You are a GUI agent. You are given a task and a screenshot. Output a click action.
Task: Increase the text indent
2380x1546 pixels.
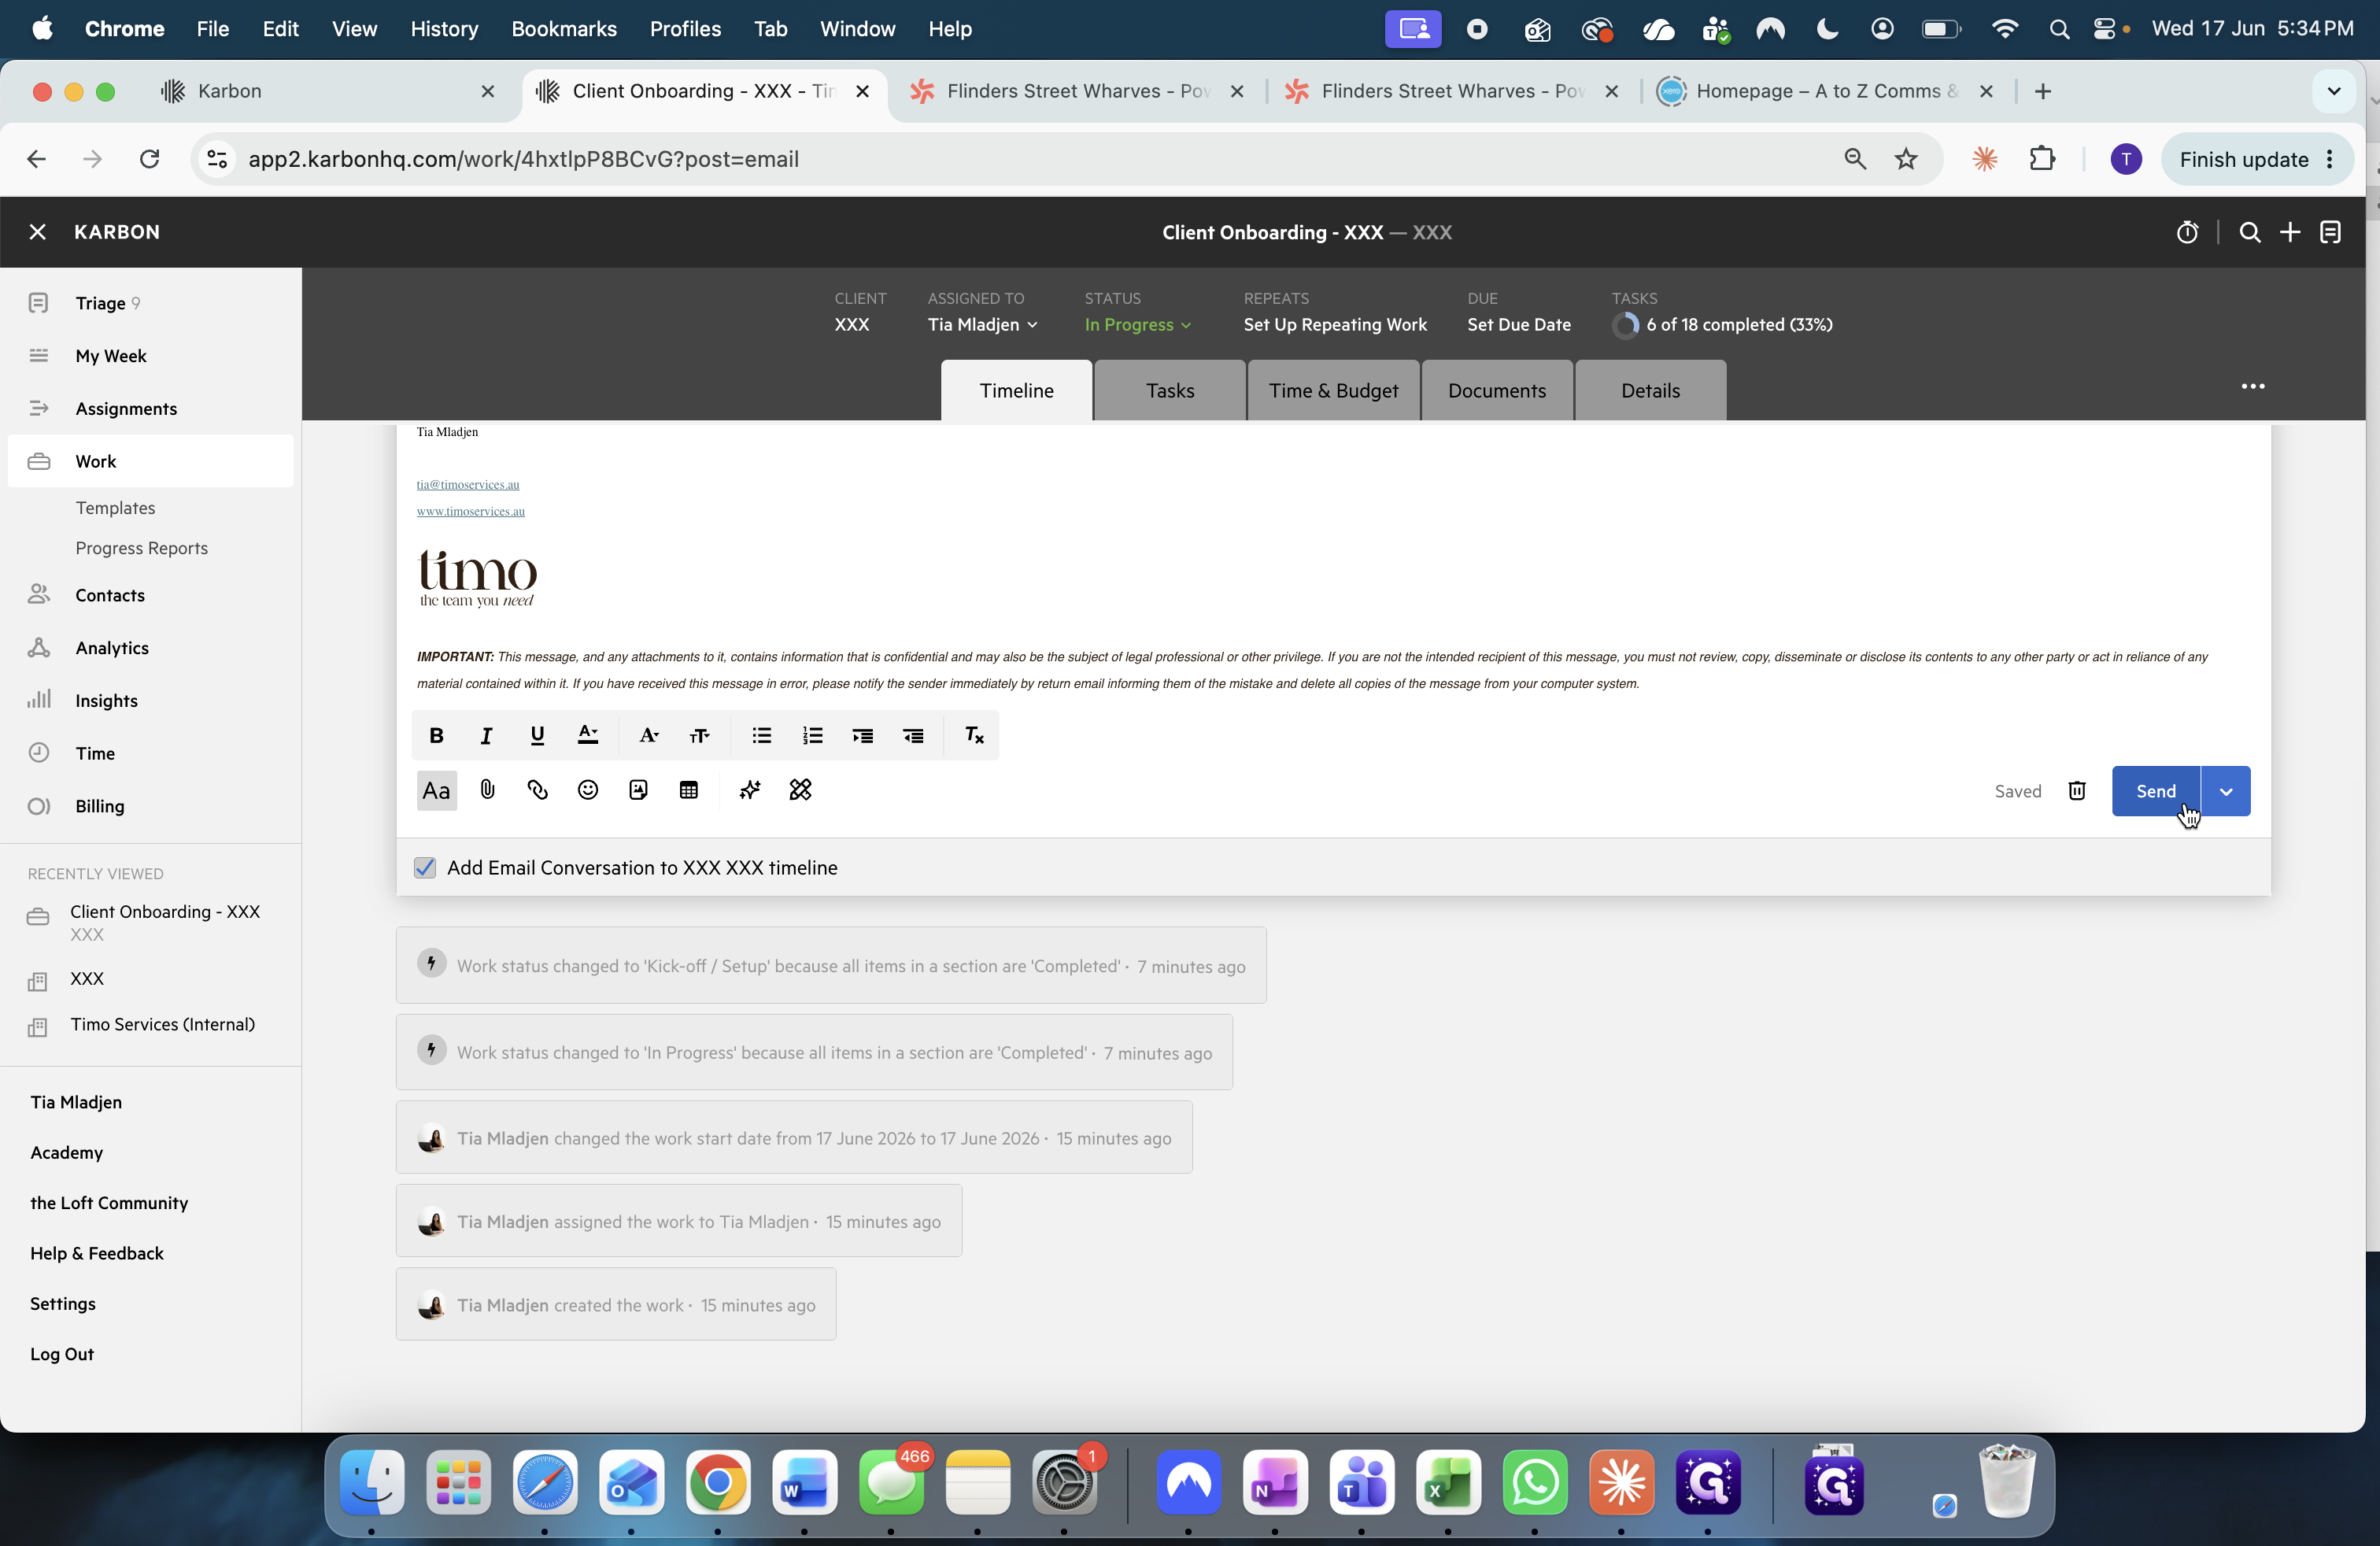coord(862,735)
